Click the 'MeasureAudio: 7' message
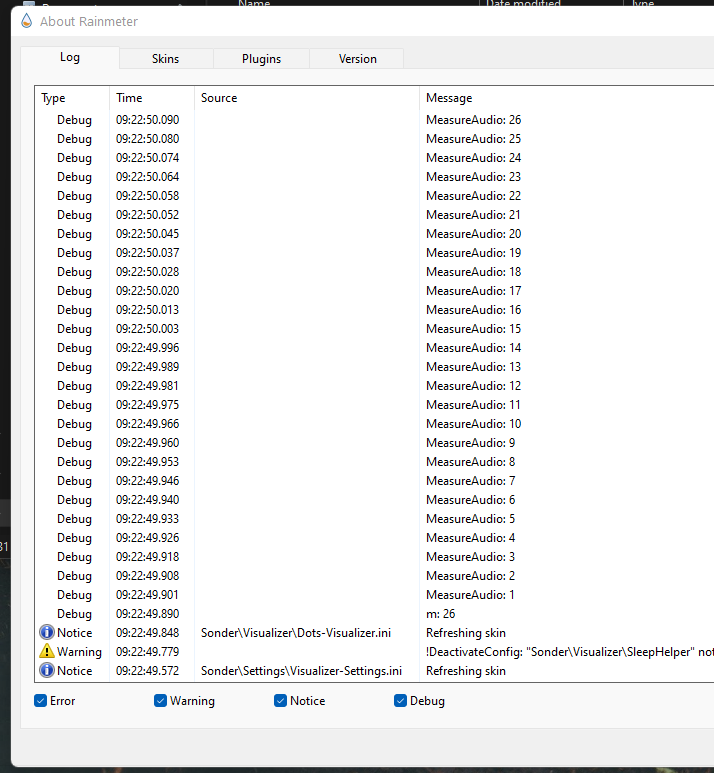Screen dimensions: 714x773 (x=470, y=480)
